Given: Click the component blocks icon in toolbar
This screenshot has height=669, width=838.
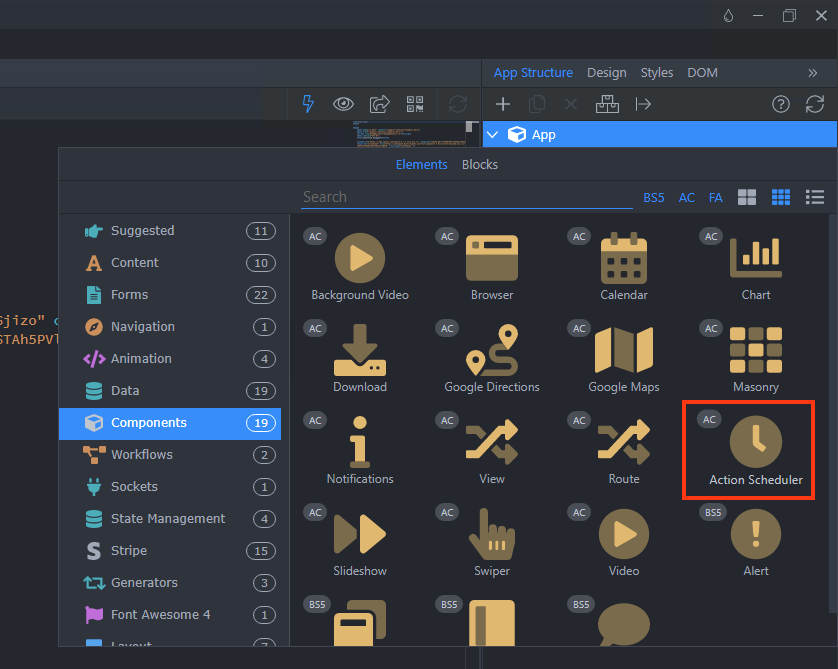Looking at the screenshot, I should pos(607,104).
